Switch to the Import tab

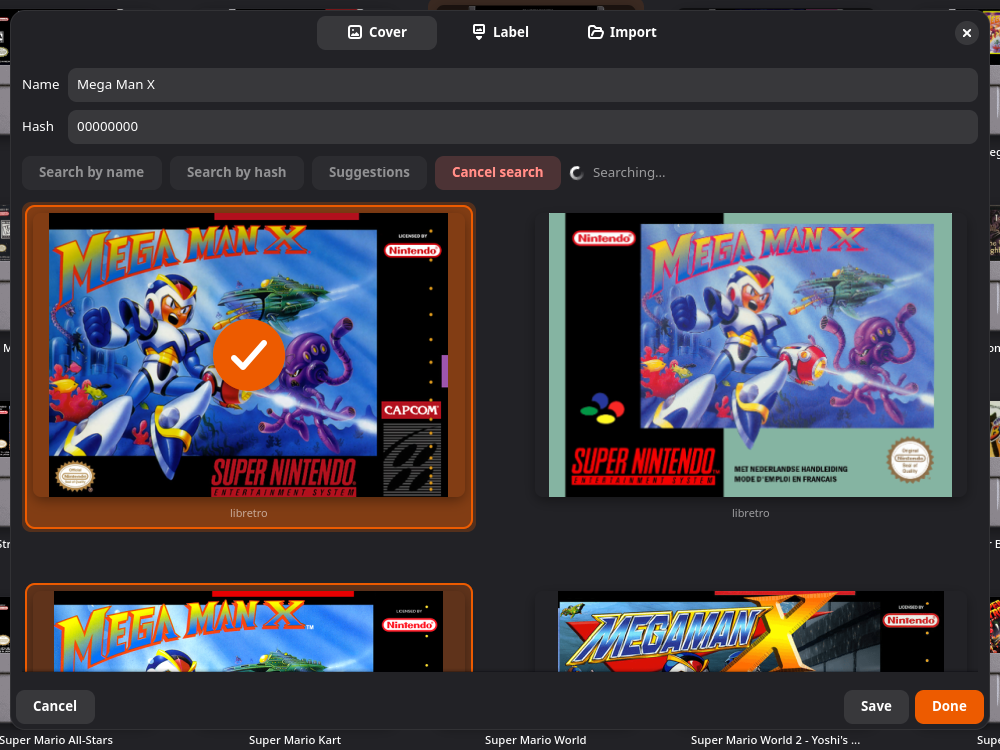tap(622, 33)
